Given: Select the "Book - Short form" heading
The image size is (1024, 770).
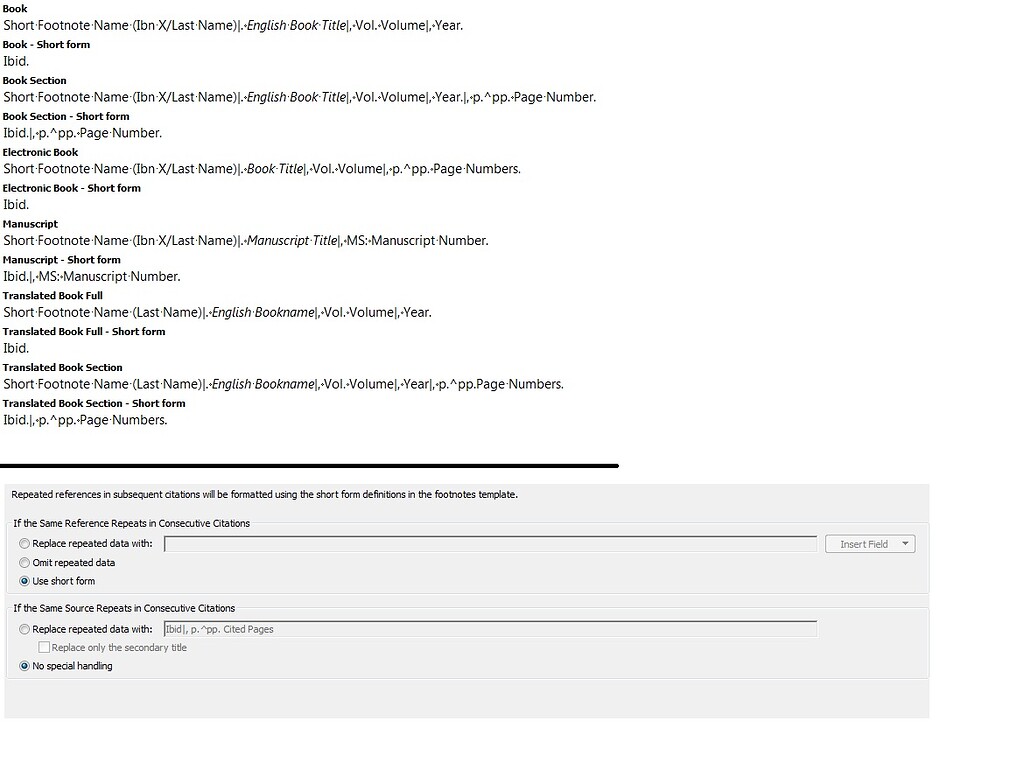Looking at the screenshot, I should pos(46,44).
